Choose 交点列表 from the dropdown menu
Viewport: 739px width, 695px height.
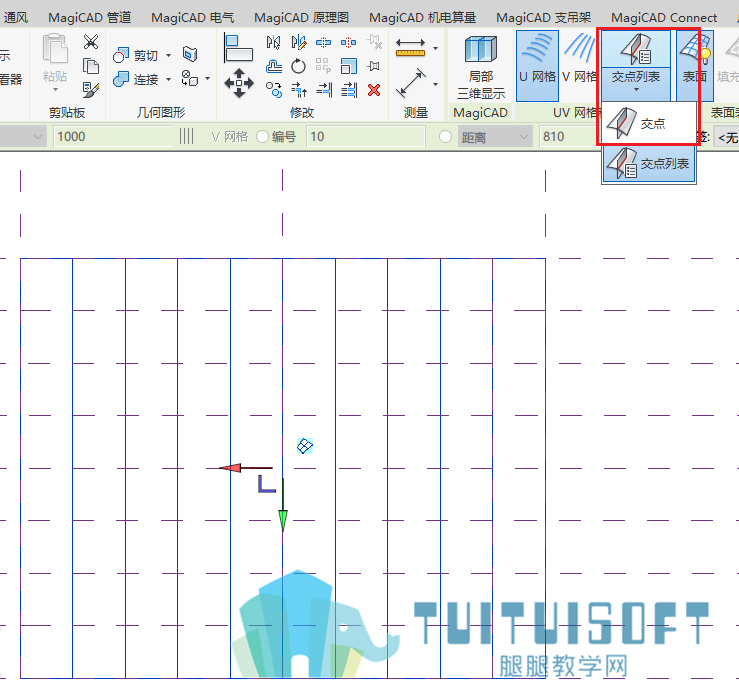(649, 163)
